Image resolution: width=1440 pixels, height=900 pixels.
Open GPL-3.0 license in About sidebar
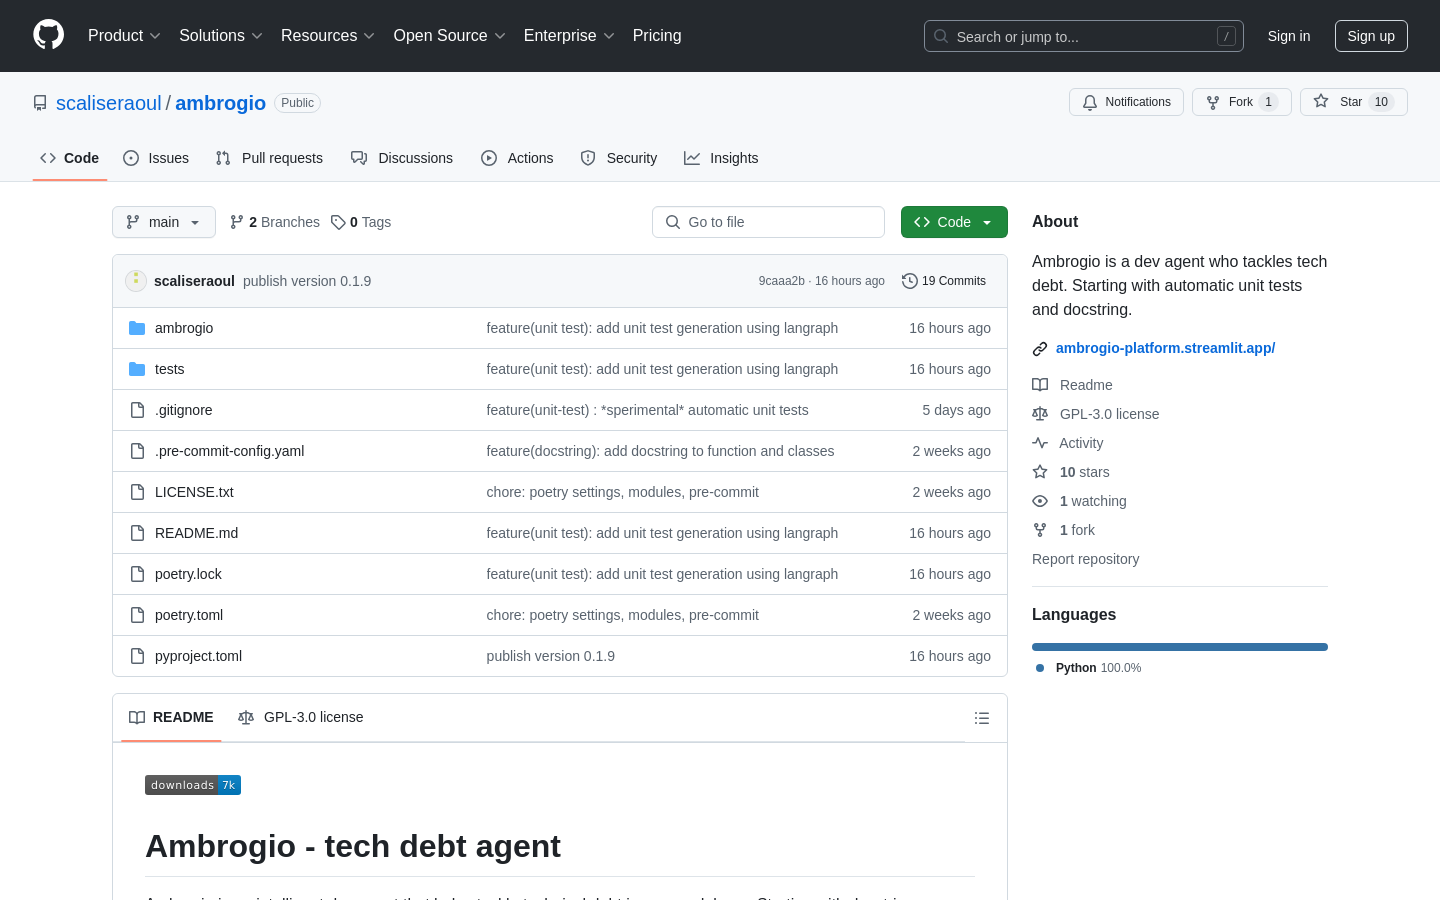pyautogui.click(x=1096, y=414)
